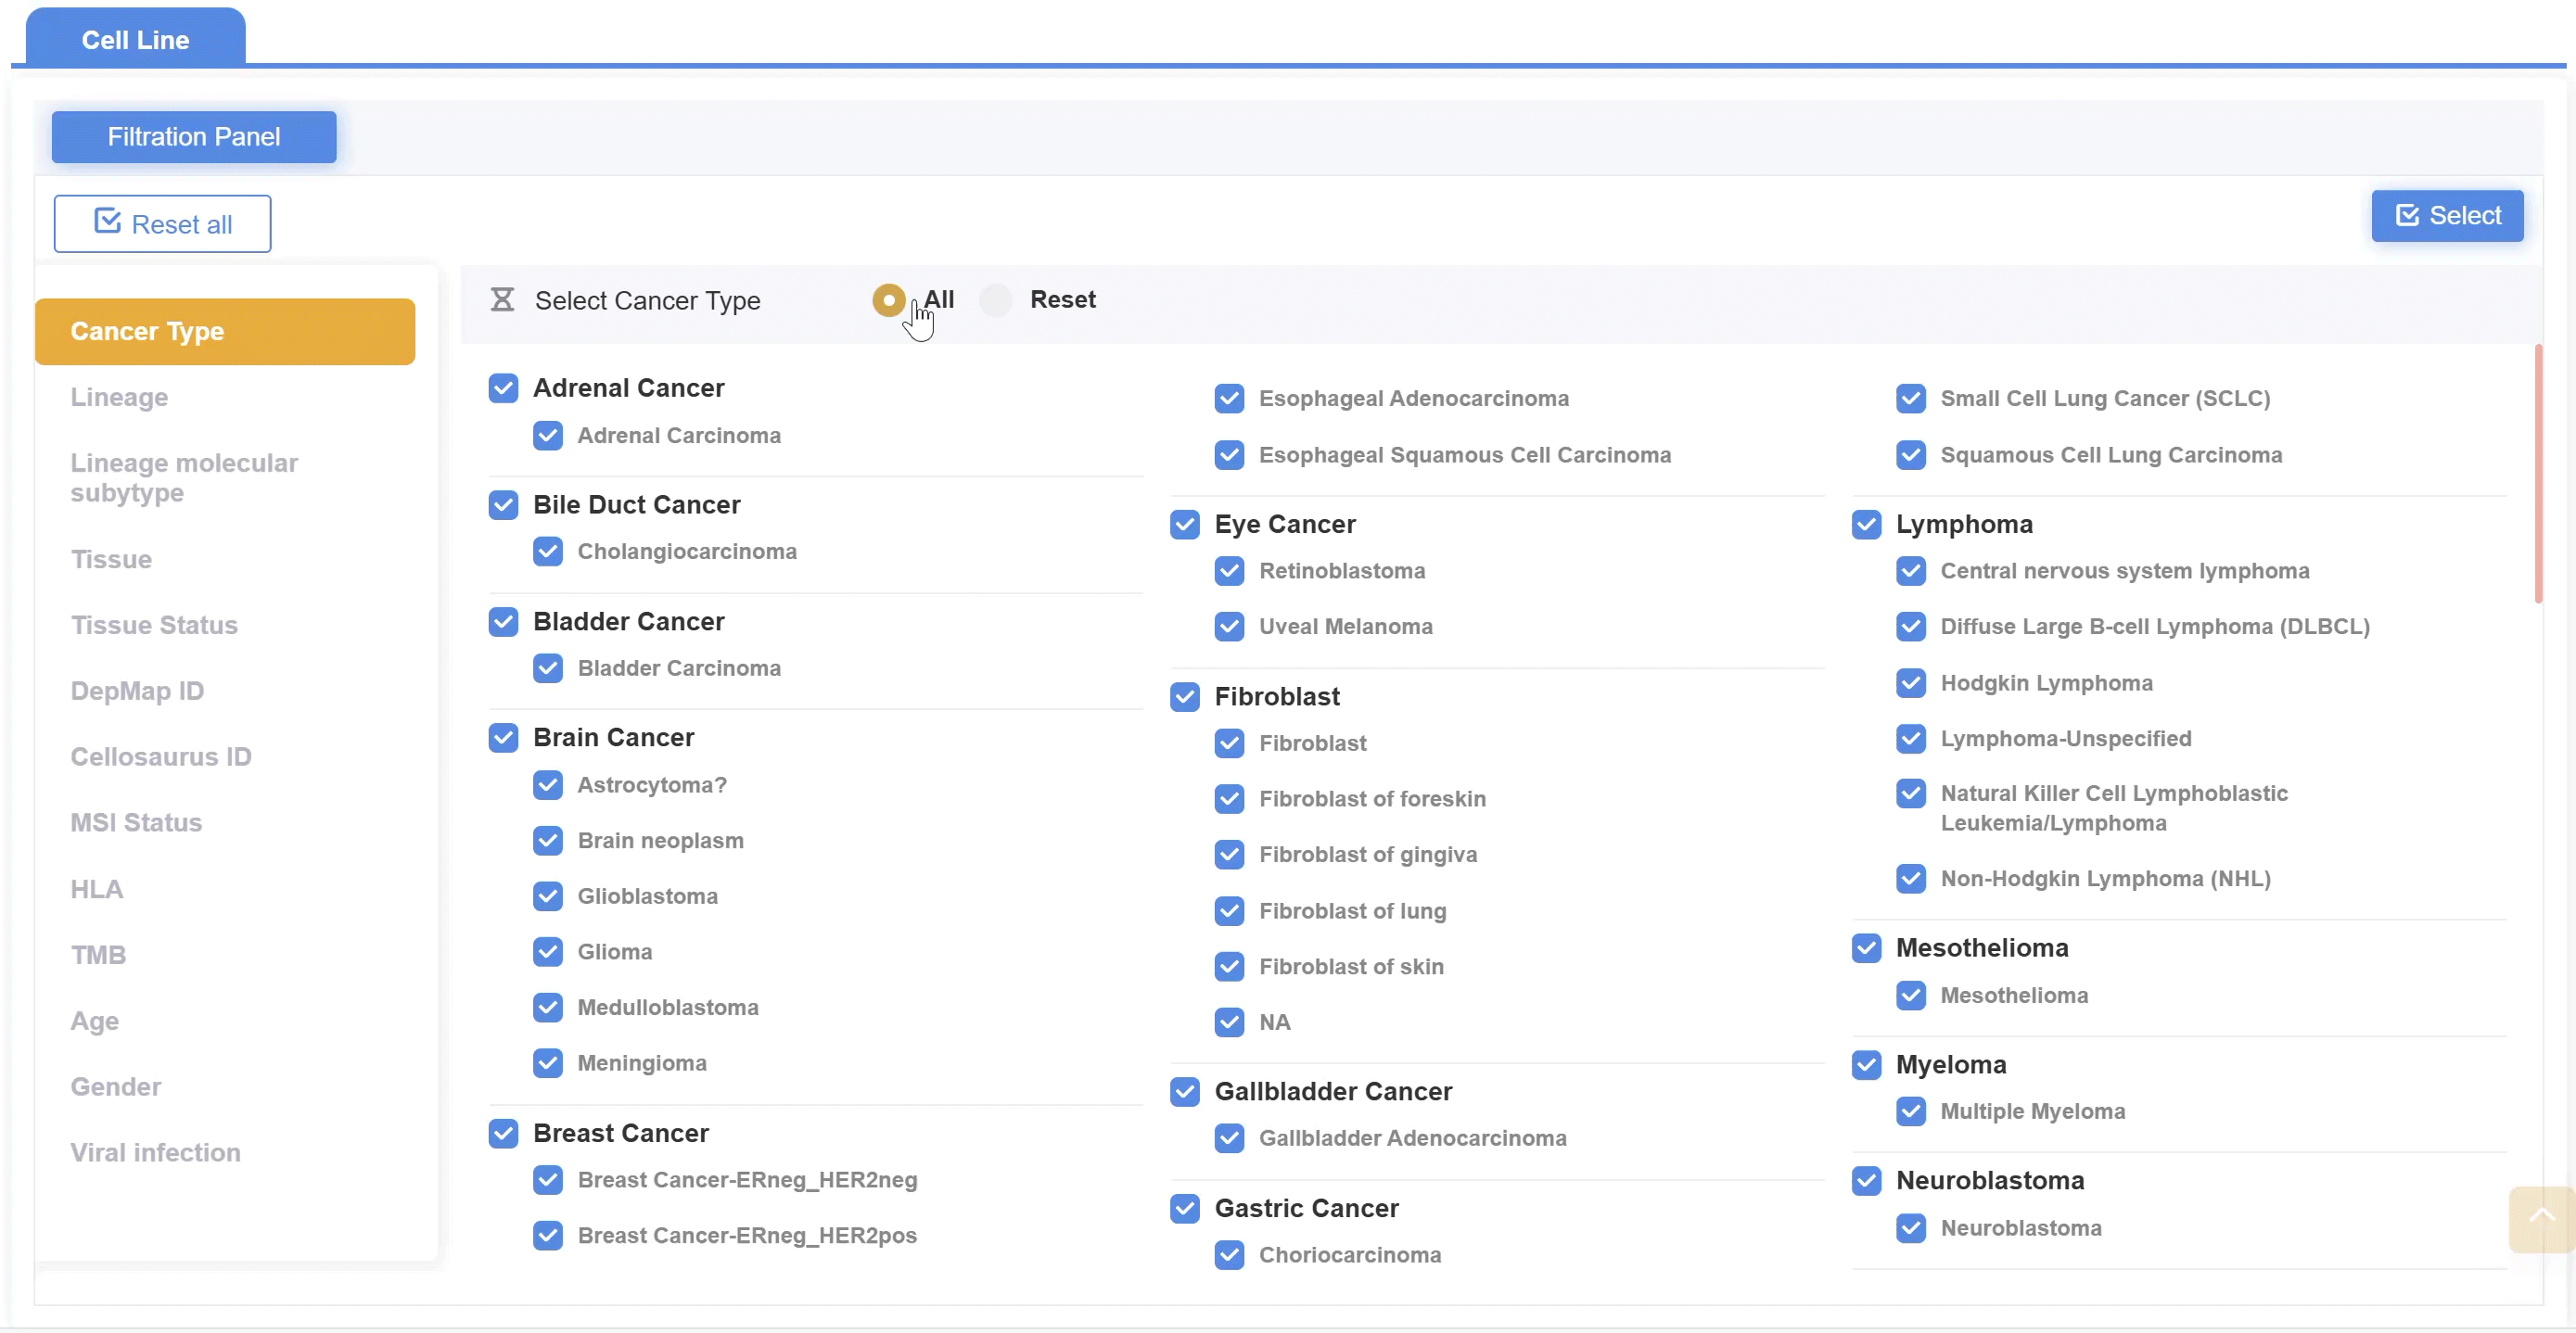Select the All radio button
The height and width of the screenshot is (1333, 2576).
coord(888,300)
